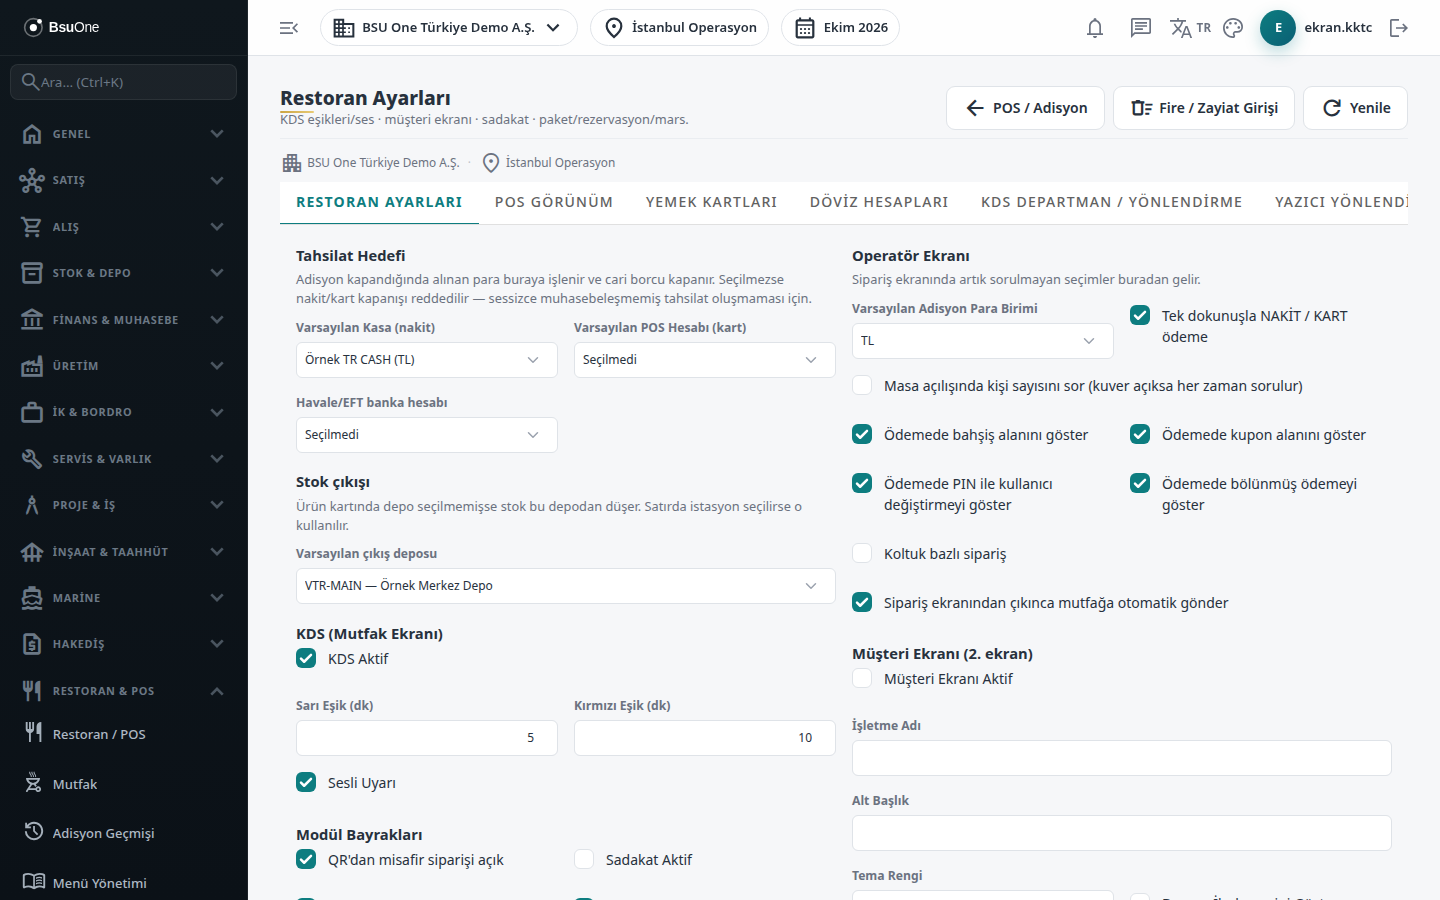Screen dimensions: 1440x900
Task: Click Yenile refresh button
Action: pyautogui.click(x=1355, y=108)
